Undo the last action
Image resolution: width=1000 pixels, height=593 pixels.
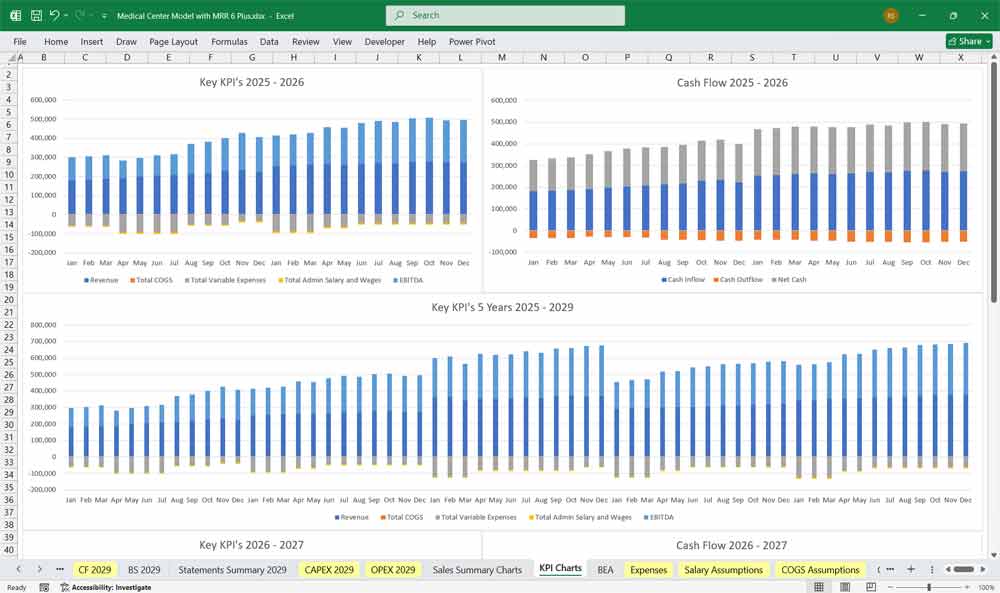[55, 15]
